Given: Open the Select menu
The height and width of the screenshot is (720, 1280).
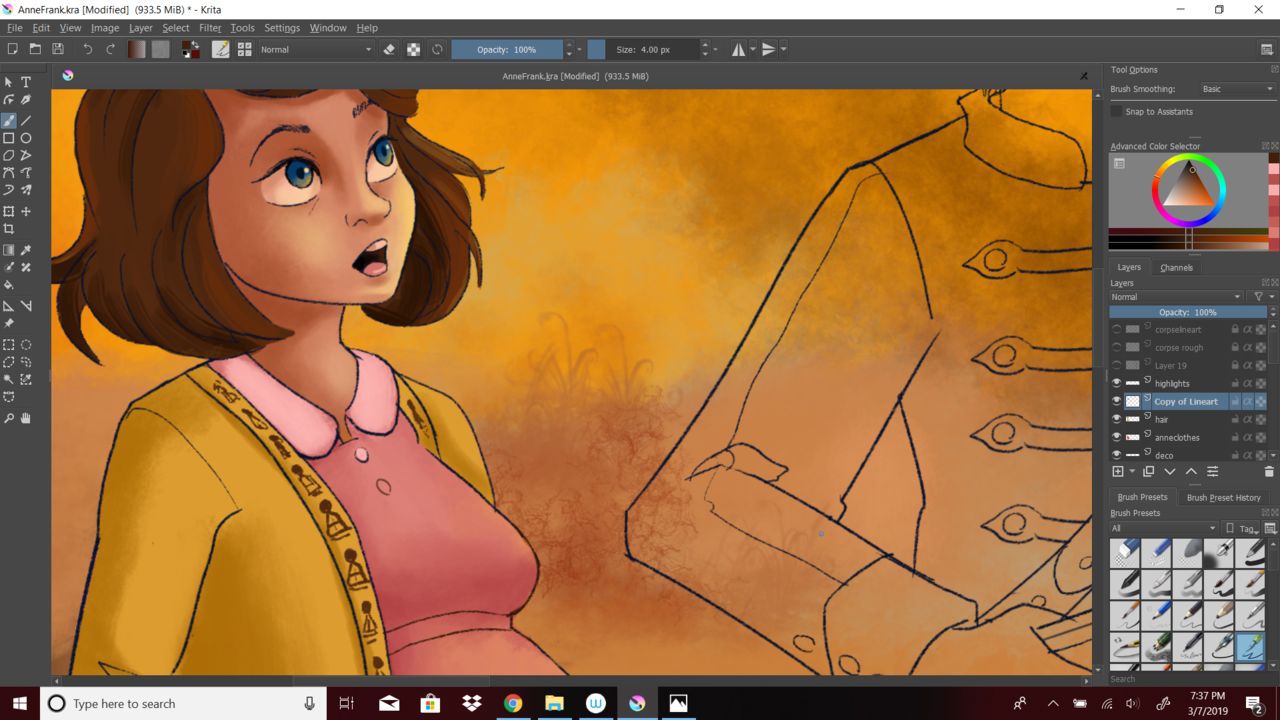Looking at the screenshot, I should [175, 28].
